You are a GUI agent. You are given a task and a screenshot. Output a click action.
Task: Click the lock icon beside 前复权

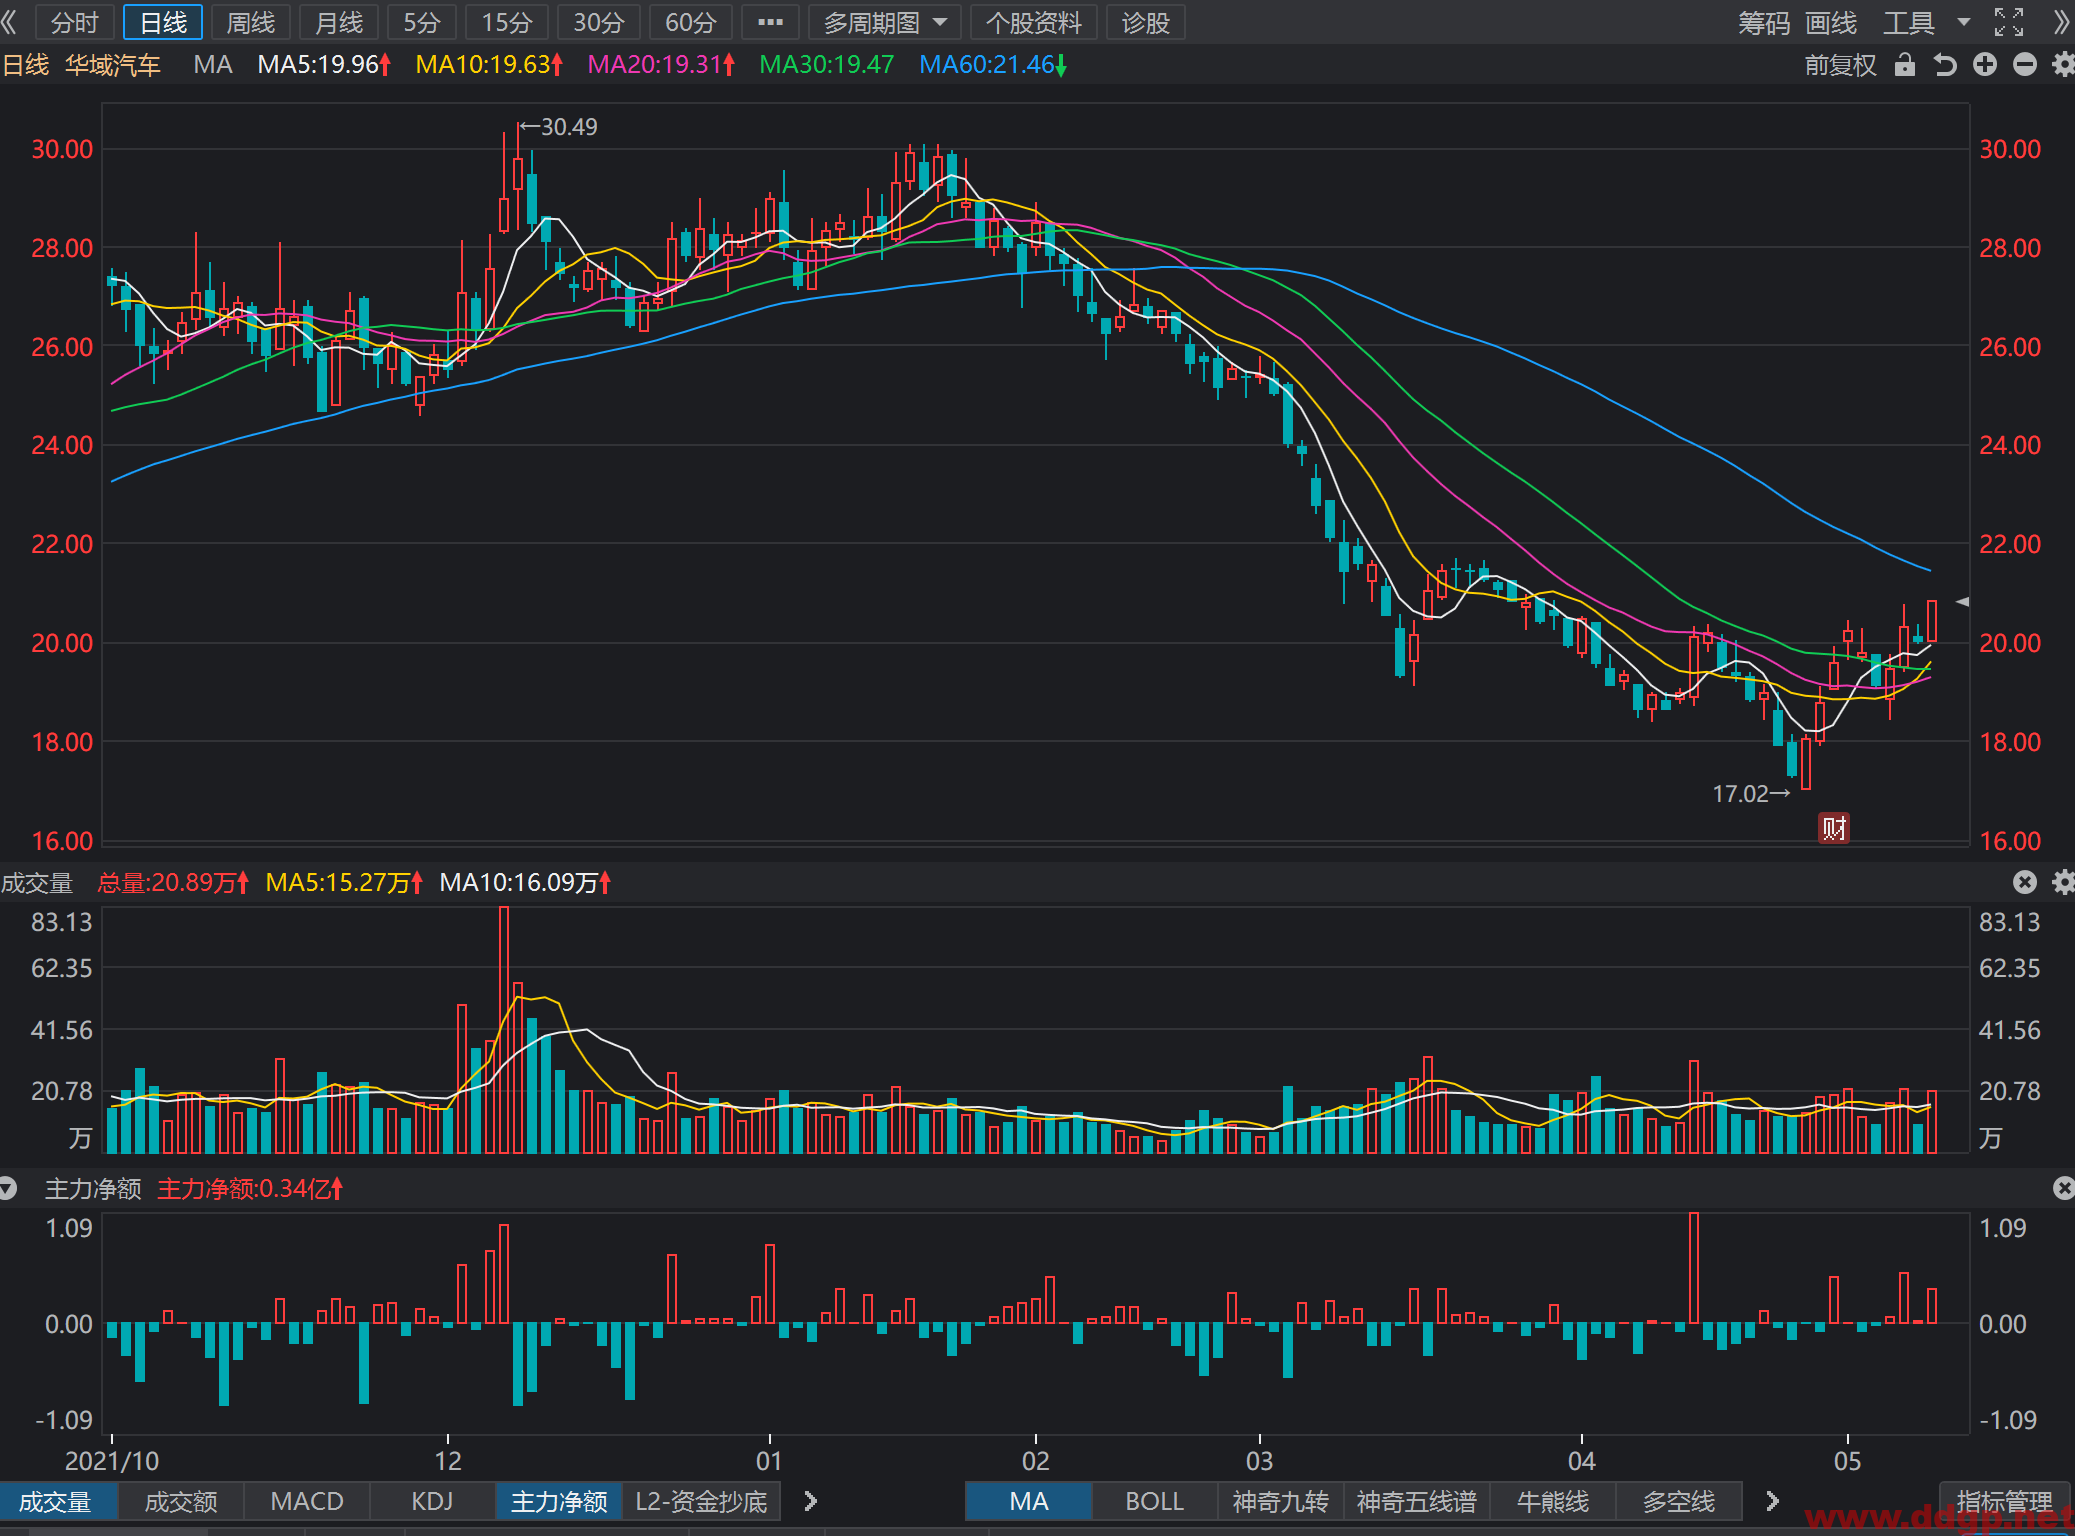tap(1905, 65)
